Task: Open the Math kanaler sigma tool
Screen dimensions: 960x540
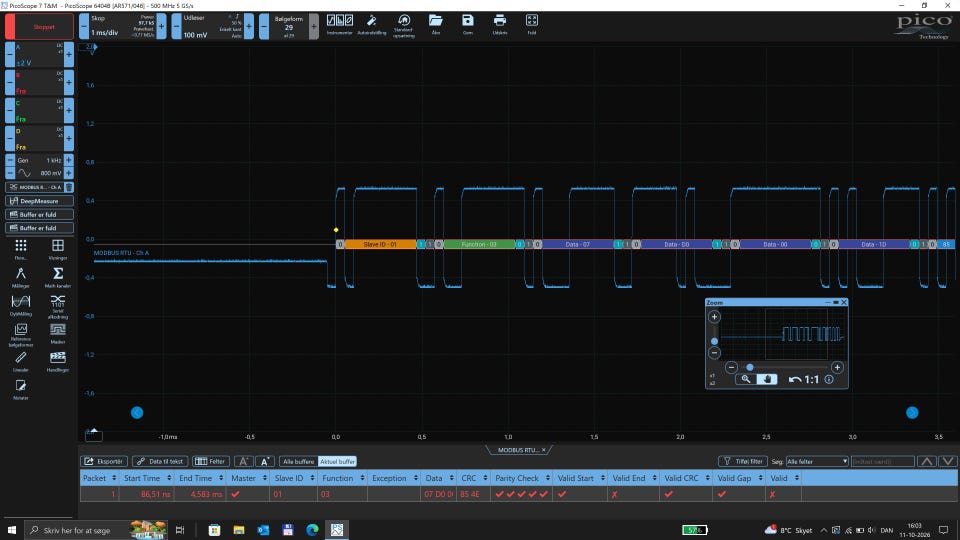Action: pos(58,277)
